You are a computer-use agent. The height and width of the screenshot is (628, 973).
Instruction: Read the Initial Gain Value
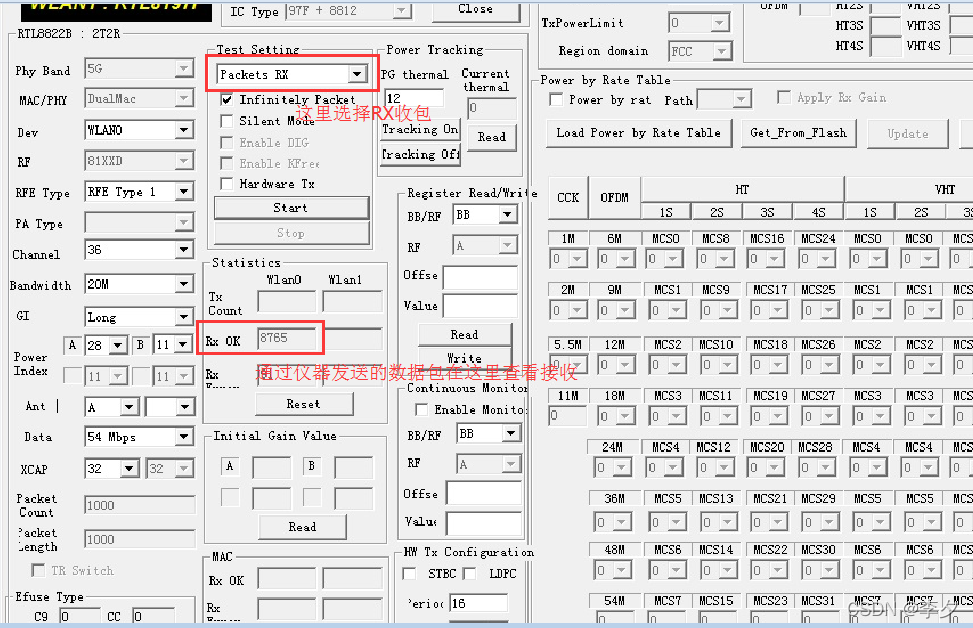point(302,527)
